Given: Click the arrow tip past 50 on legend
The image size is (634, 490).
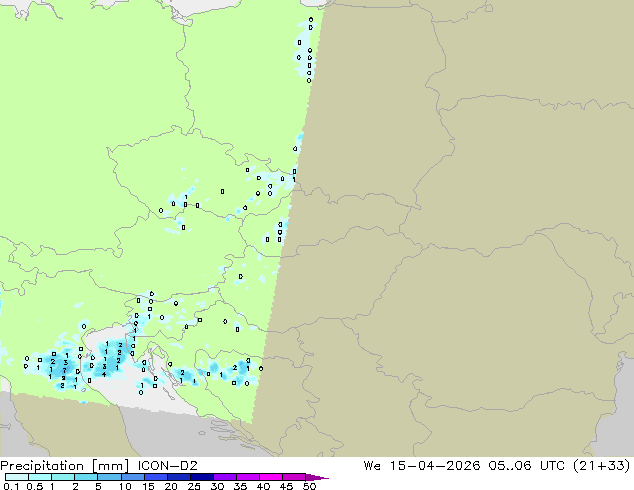Looking at the screenshot, I should pyautogui.click(x=317, y=477).
